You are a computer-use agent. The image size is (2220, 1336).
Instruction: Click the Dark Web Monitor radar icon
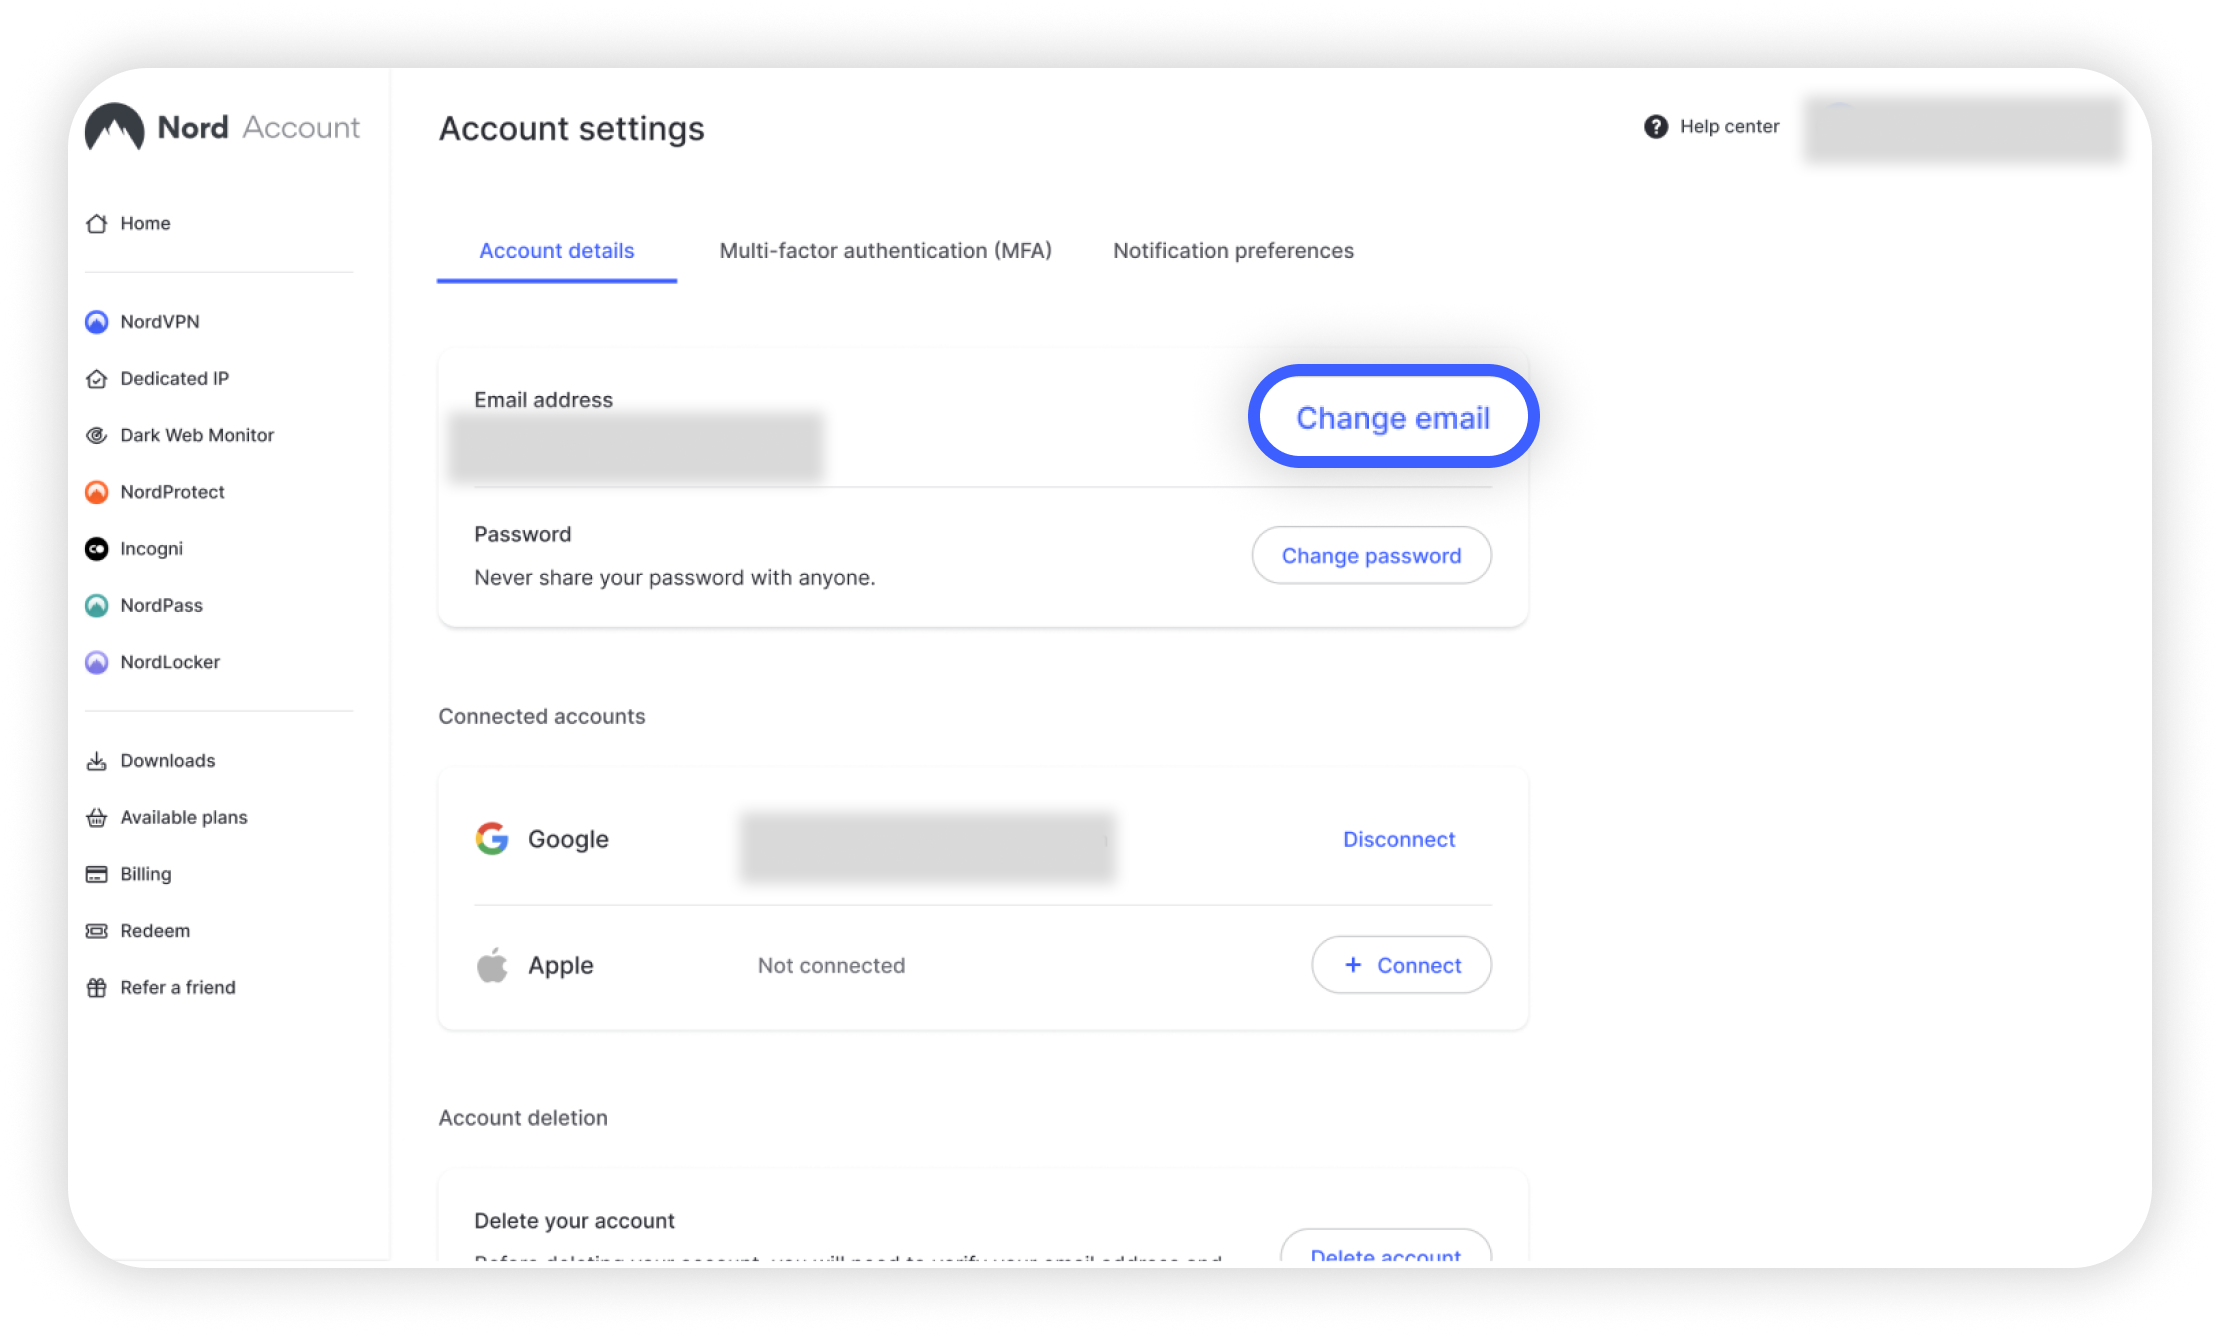(97, 435)
